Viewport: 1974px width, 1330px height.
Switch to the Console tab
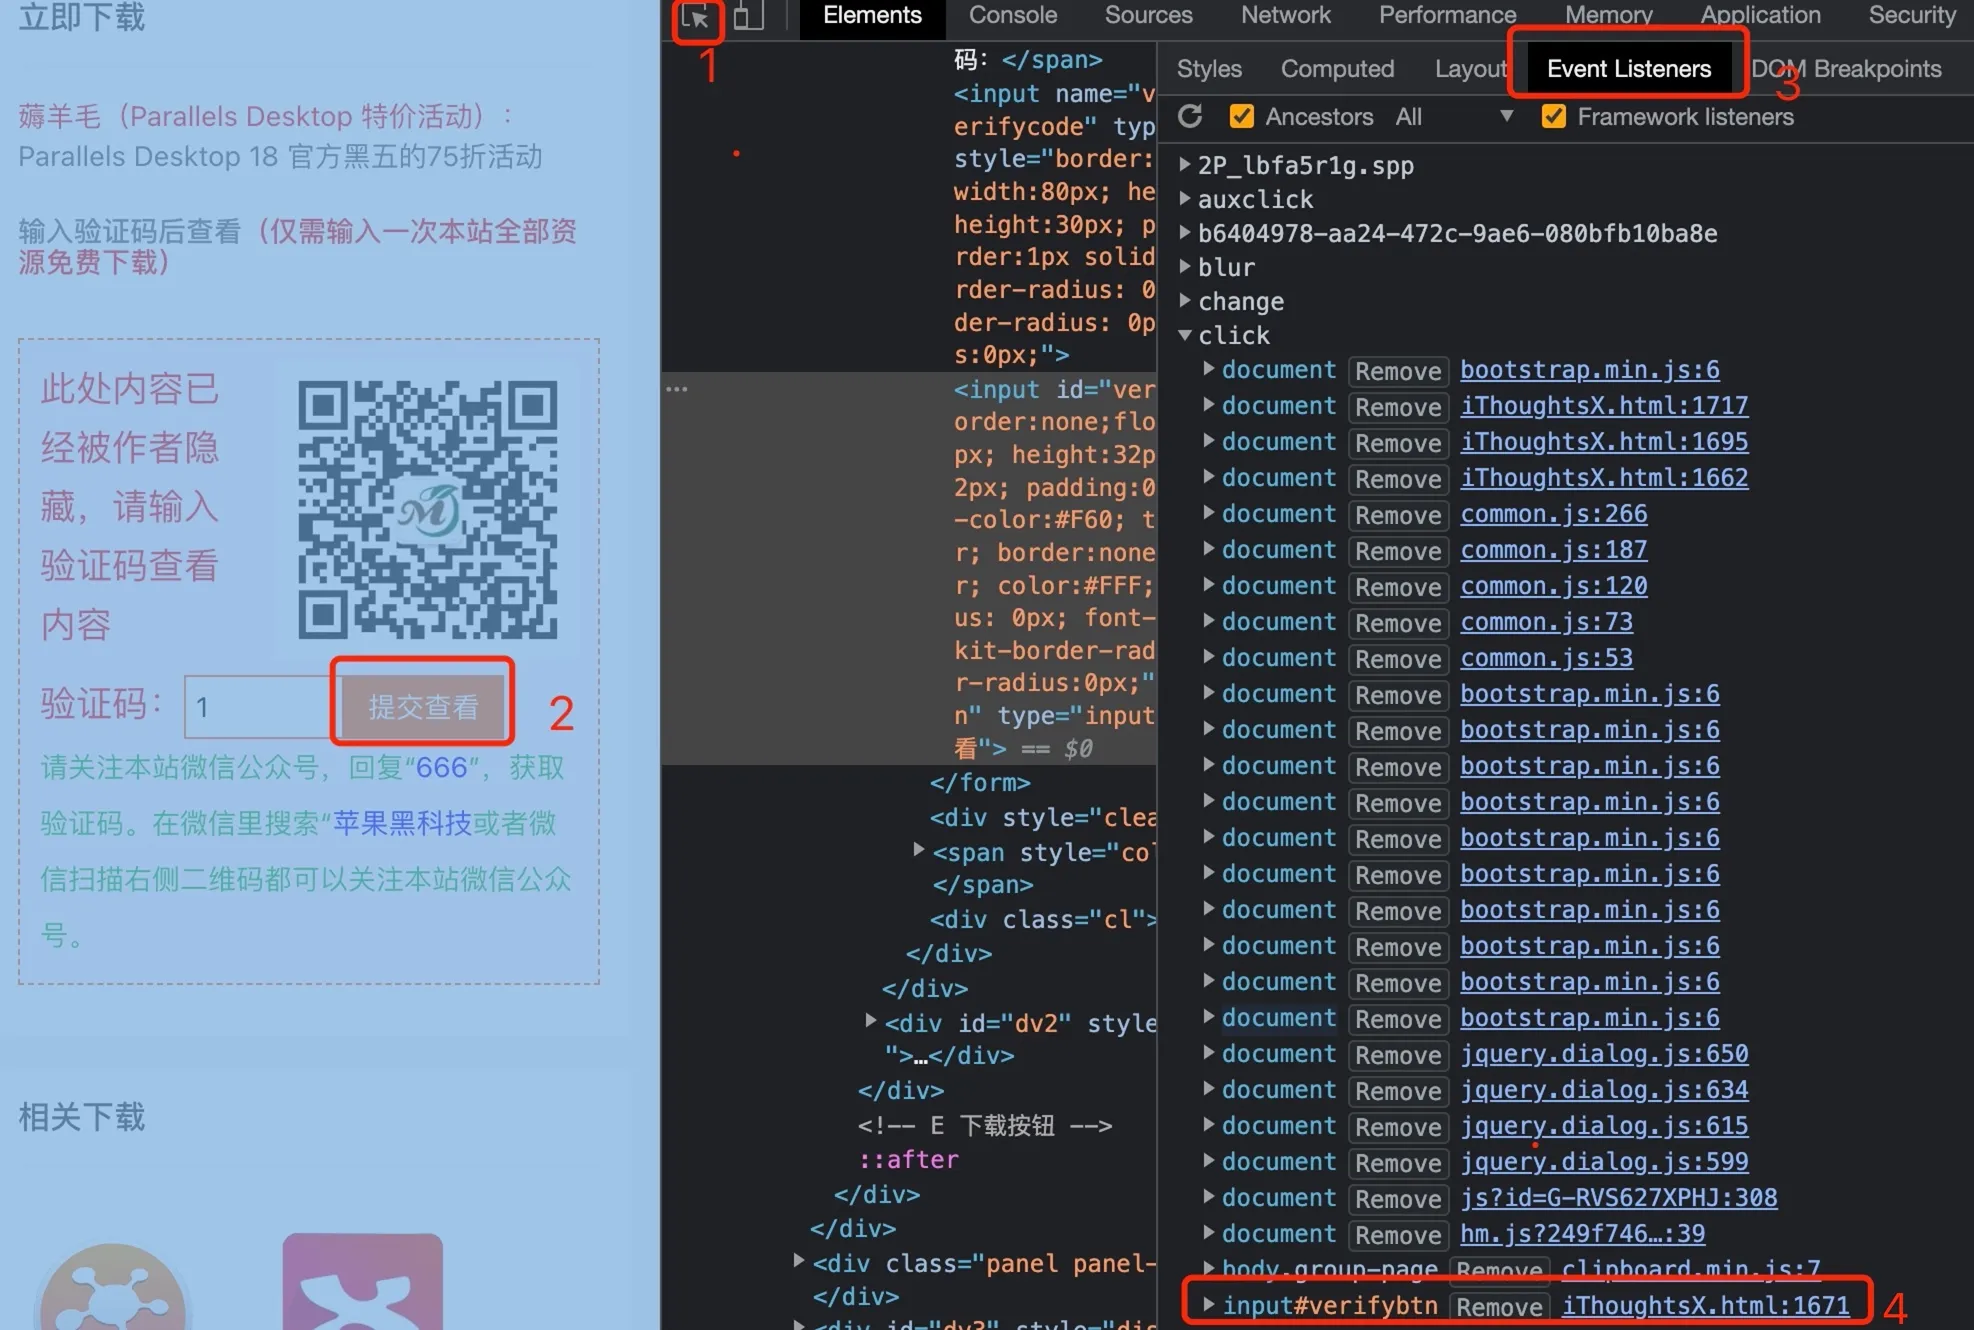click(x=1012, y=15)
